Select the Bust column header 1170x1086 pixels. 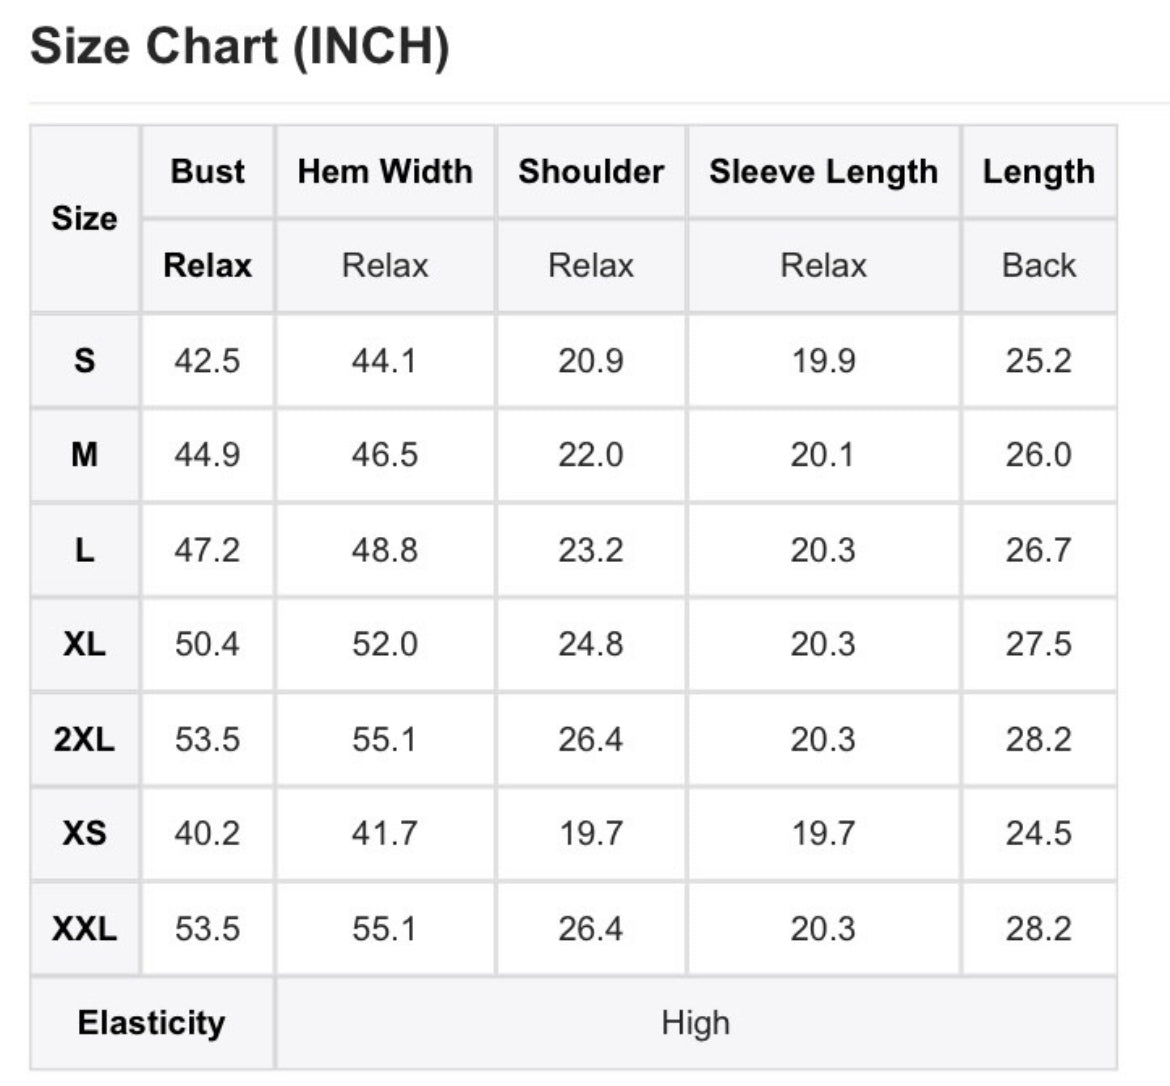click(x=207, y=172)
